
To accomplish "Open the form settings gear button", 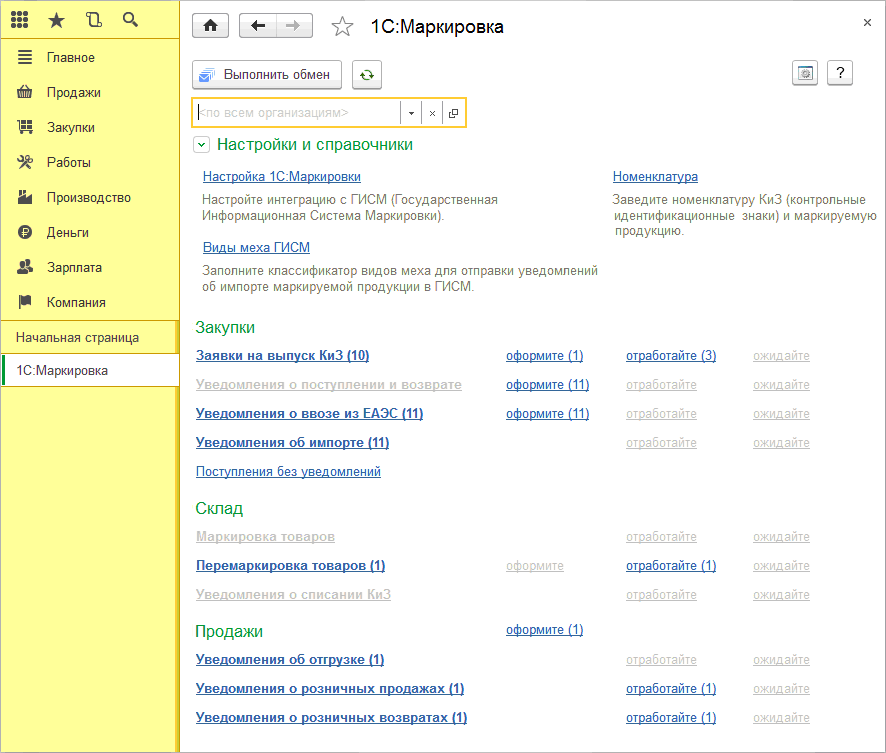I will 805,73.
